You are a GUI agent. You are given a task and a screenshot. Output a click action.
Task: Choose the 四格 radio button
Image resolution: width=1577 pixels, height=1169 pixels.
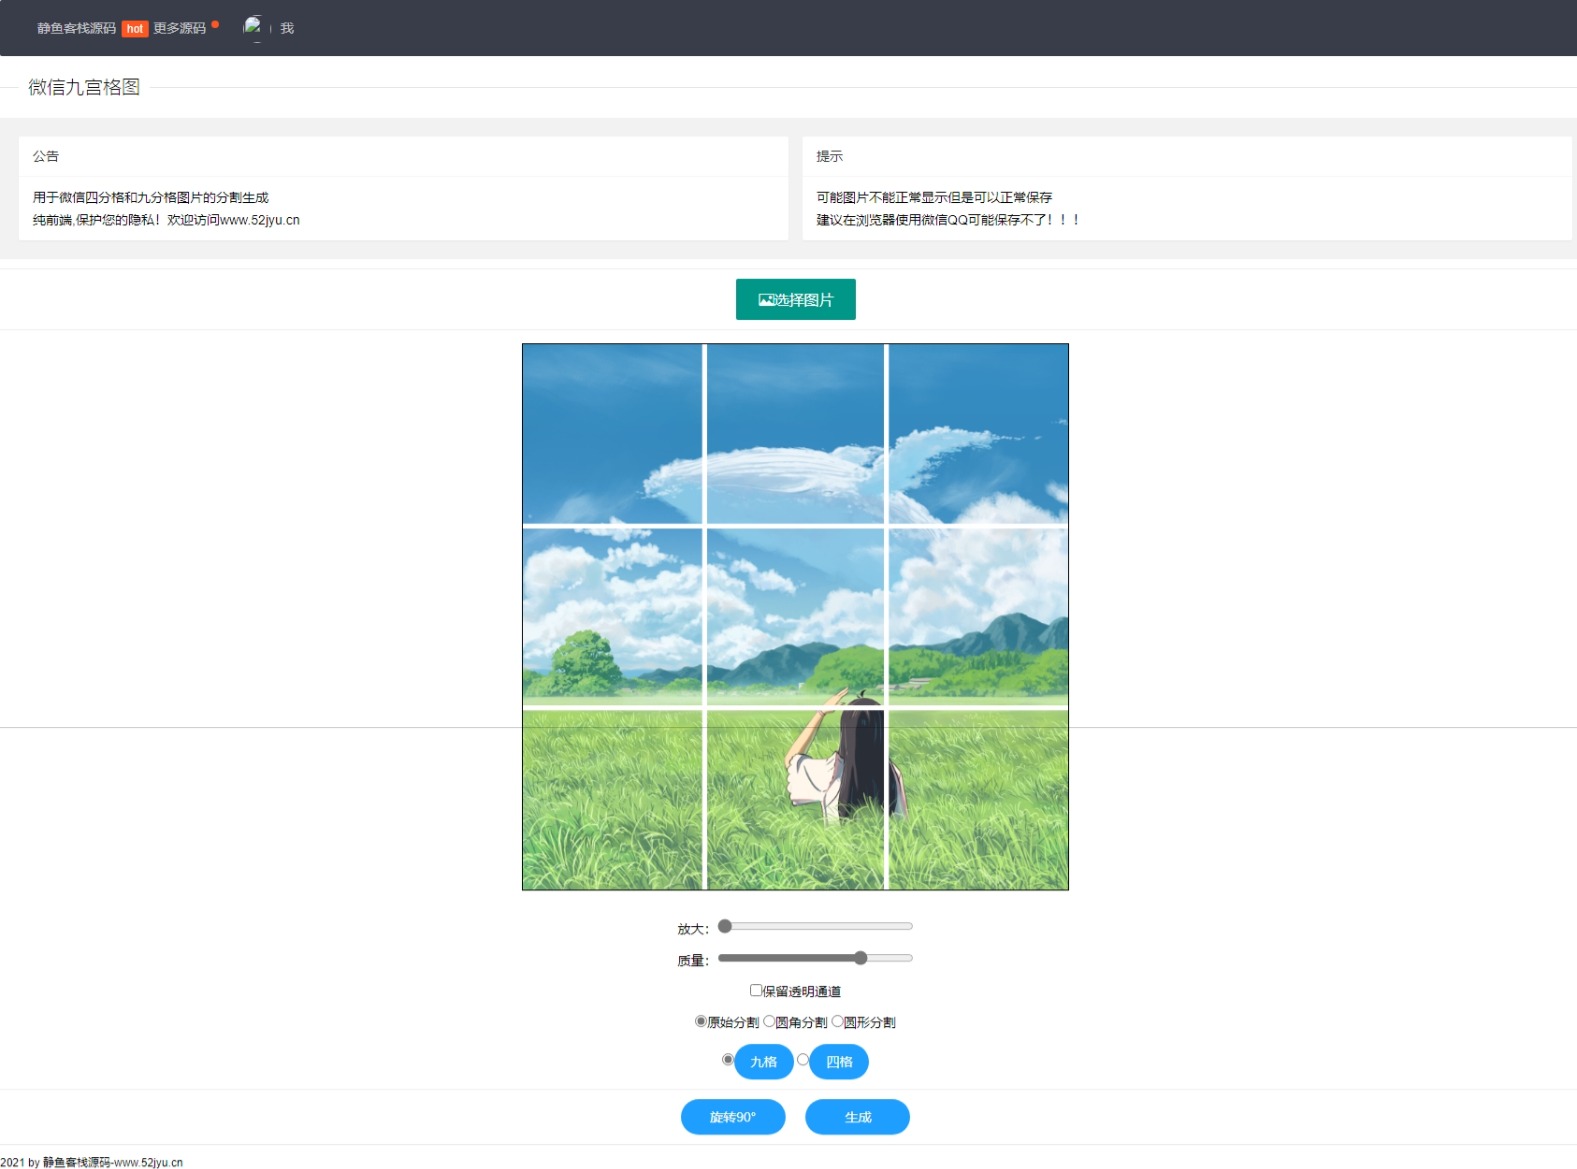click(802, 1059)
